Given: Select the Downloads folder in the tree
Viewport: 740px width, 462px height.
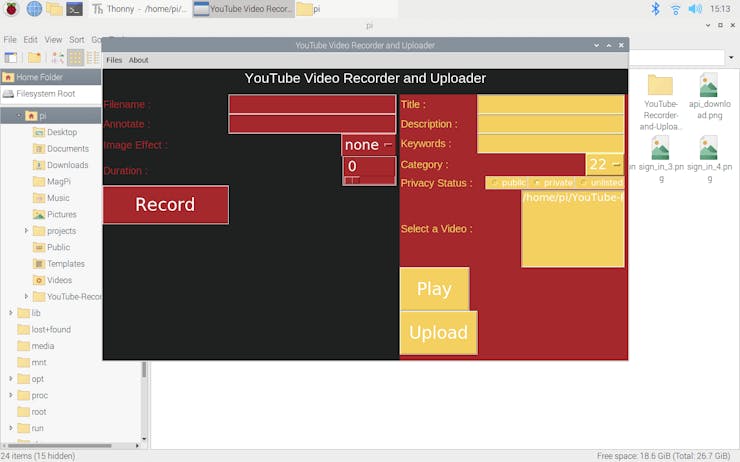Looking at the screenshot, I should coord(60,165).
